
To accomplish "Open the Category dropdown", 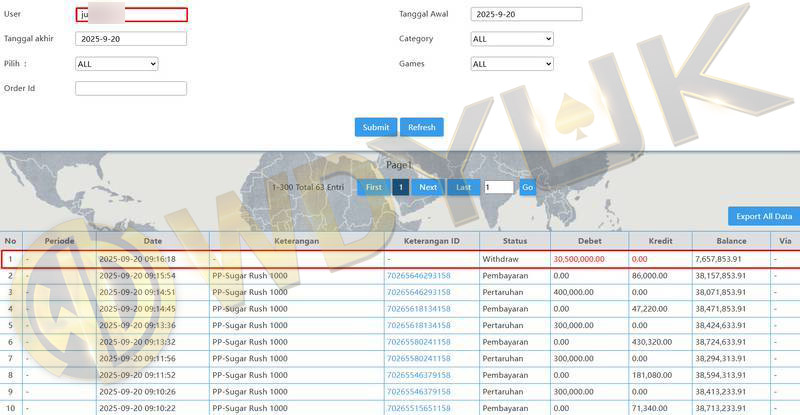I will coord(511,39).
